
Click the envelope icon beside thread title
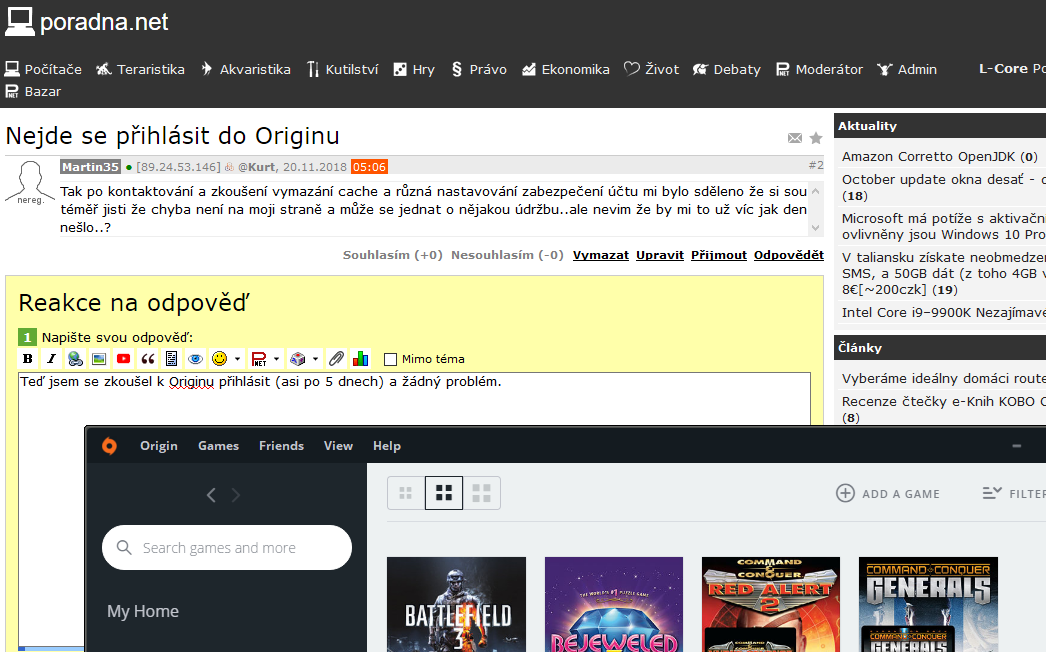point(795,138)
